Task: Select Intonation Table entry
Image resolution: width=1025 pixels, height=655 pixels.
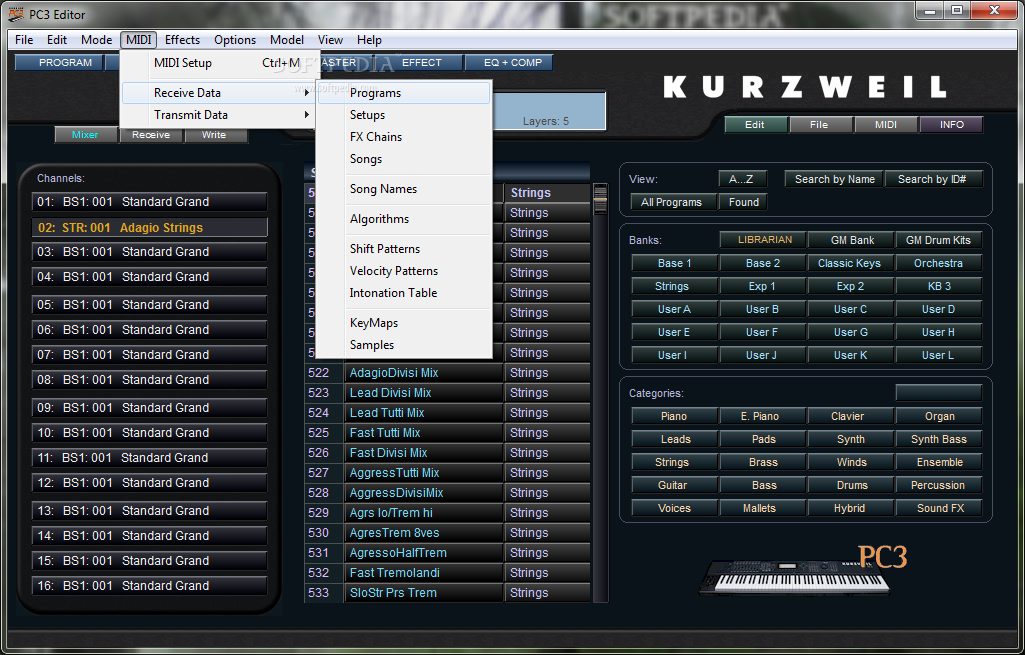Action: tap(404, 293)
